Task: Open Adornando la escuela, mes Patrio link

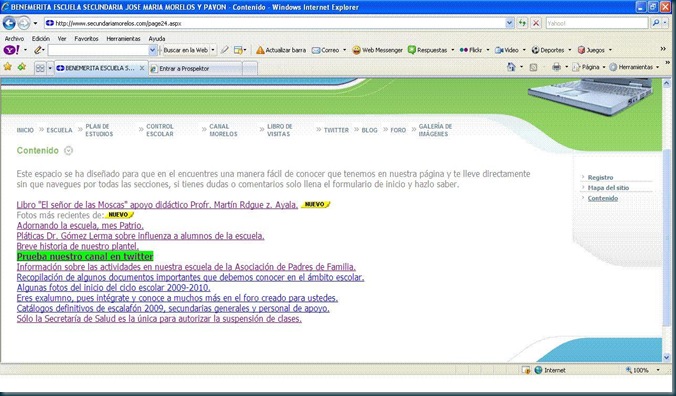Action: [x=80, y=225]
